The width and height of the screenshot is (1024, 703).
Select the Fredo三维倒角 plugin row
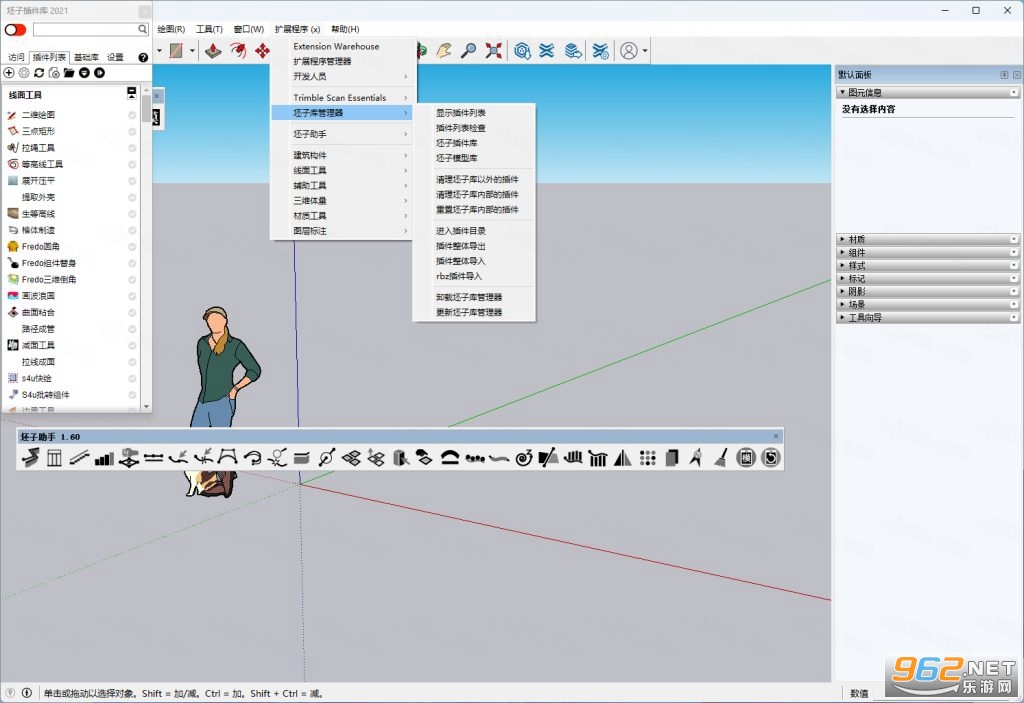pos(72,280)
